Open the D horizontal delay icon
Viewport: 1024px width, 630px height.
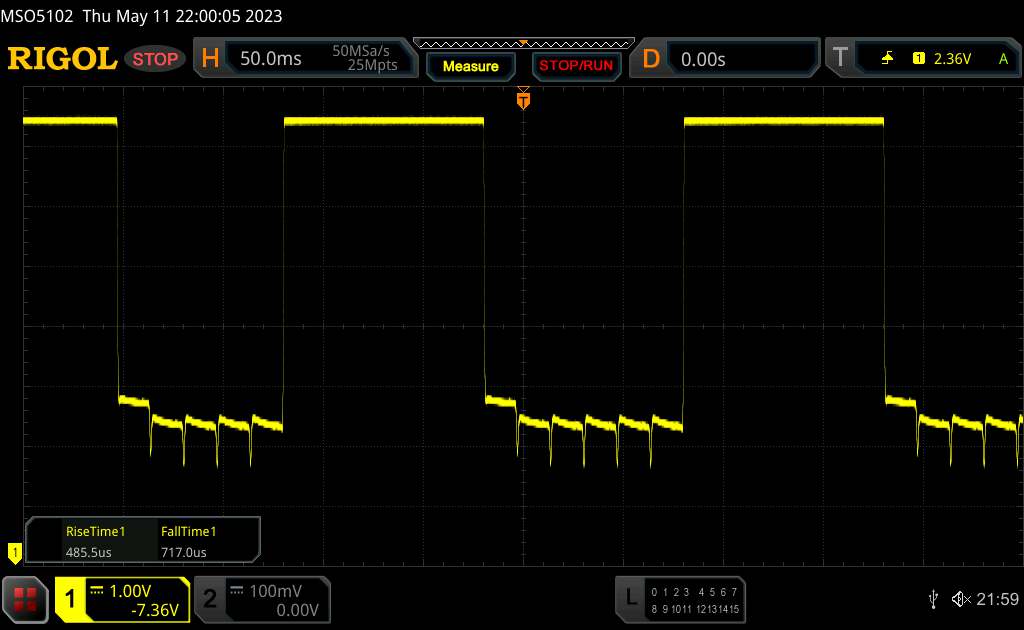pos(651,59)
